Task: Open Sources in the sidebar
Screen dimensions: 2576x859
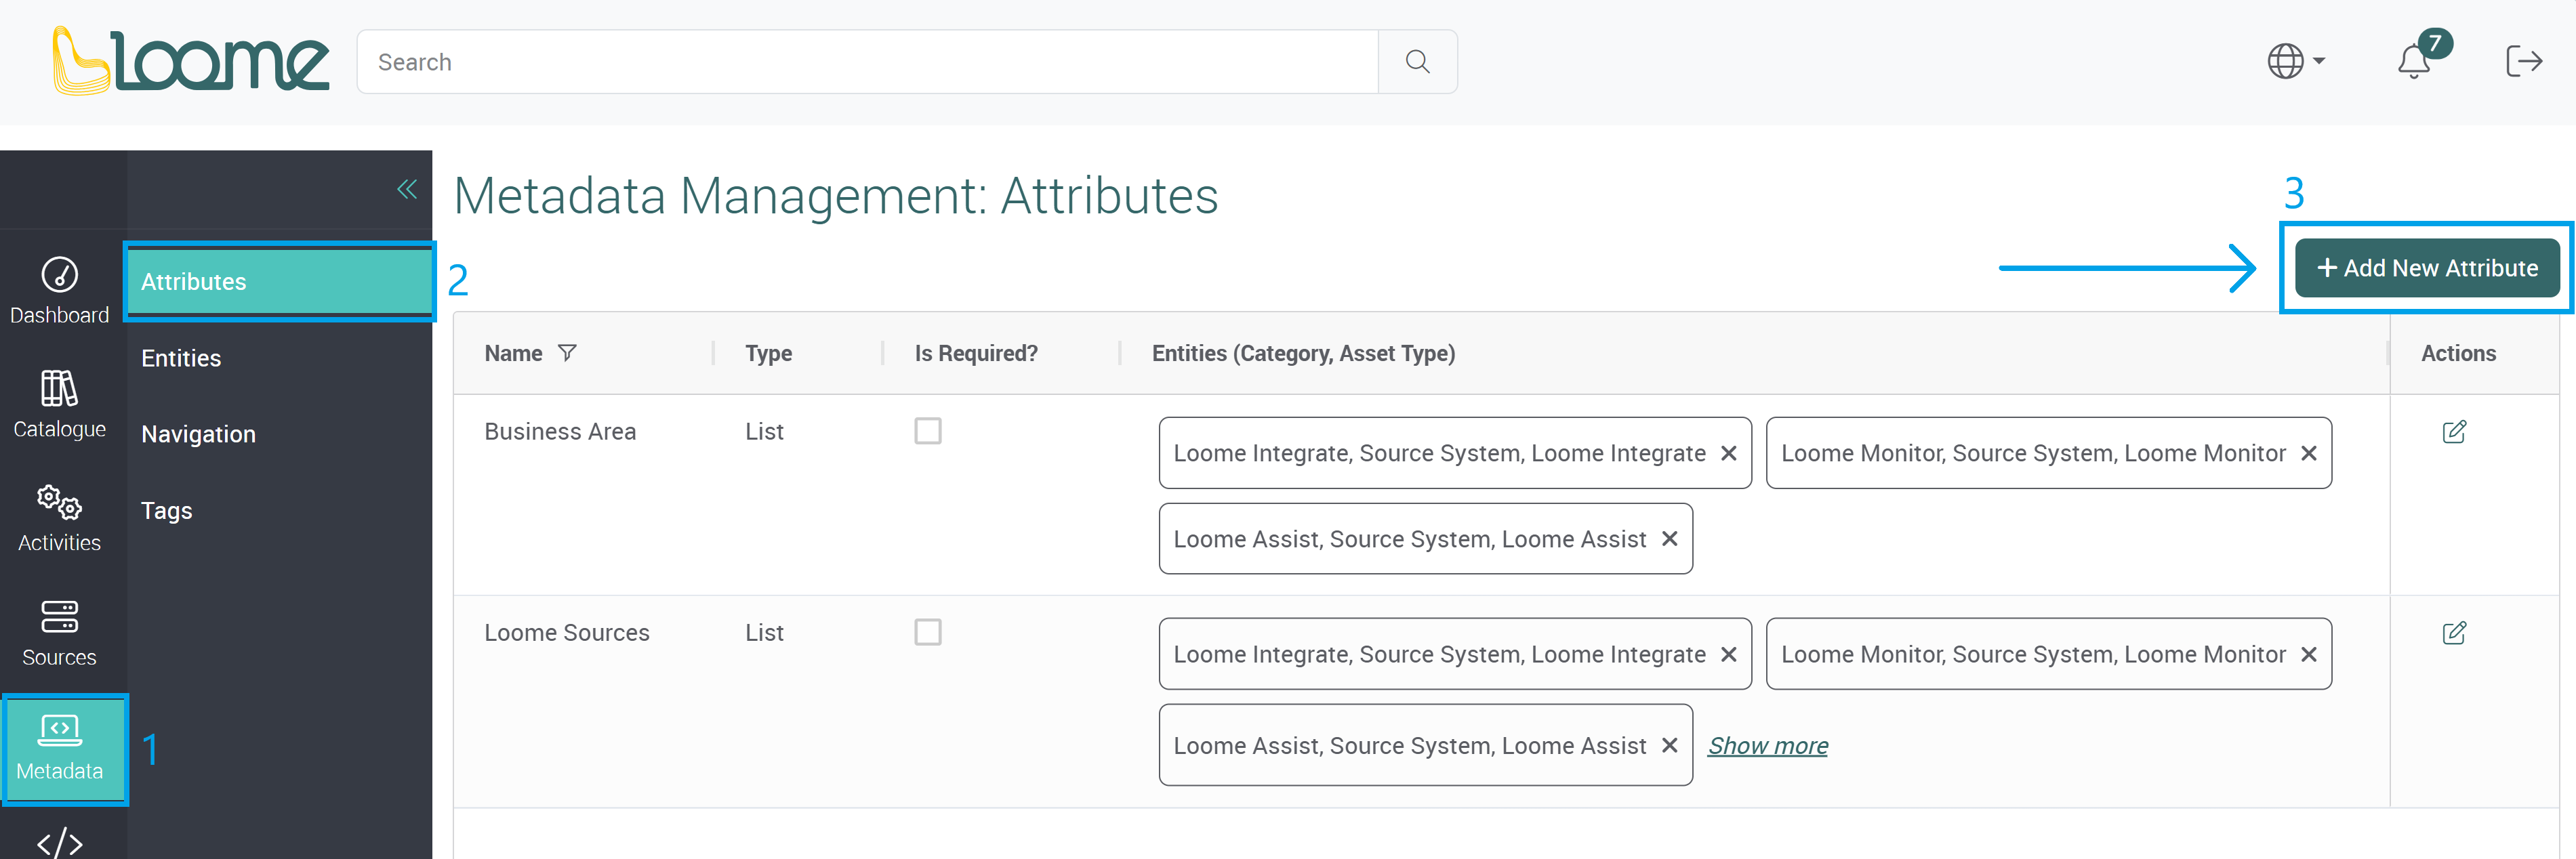Action: [59, 633]
